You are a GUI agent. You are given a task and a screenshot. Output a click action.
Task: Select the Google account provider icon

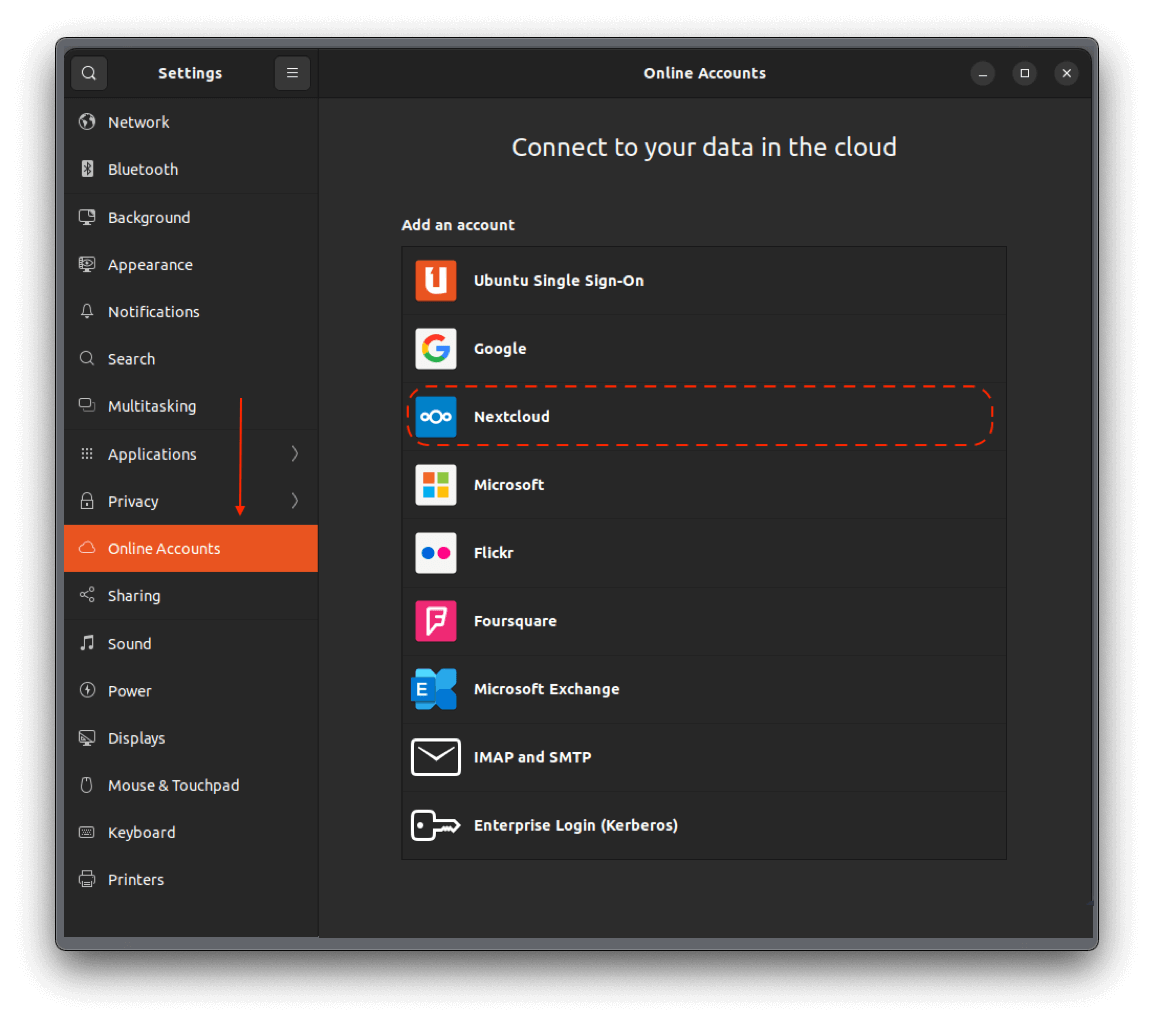coord(435,348)
